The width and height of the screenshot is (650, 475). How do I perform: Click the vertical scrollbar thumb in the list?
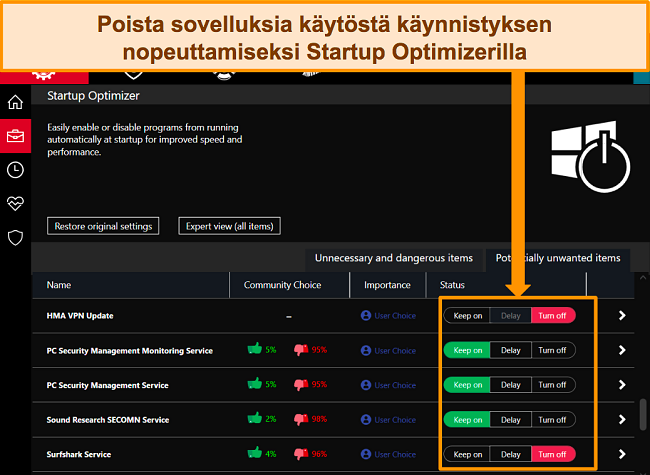(643, 414)
